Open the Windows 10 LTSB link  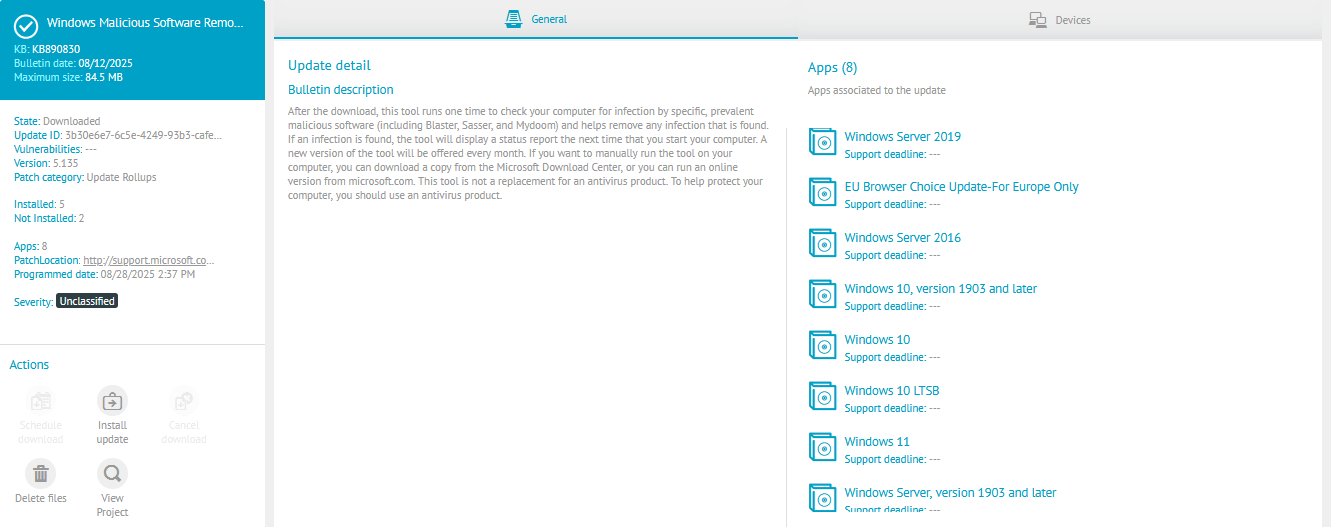click(x=891, y=391)
